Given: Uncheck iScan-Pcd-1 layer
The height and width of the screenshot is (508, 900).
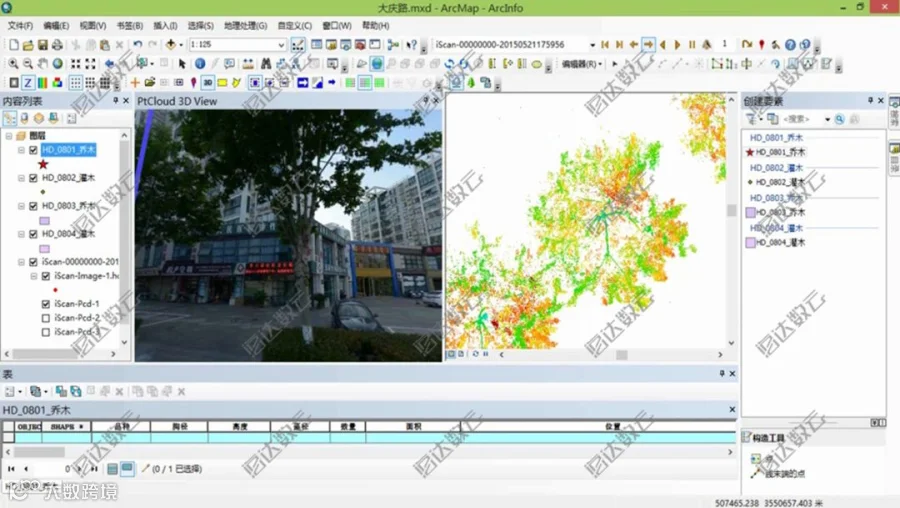Looking at the screenshot, I should coord(46,304).
